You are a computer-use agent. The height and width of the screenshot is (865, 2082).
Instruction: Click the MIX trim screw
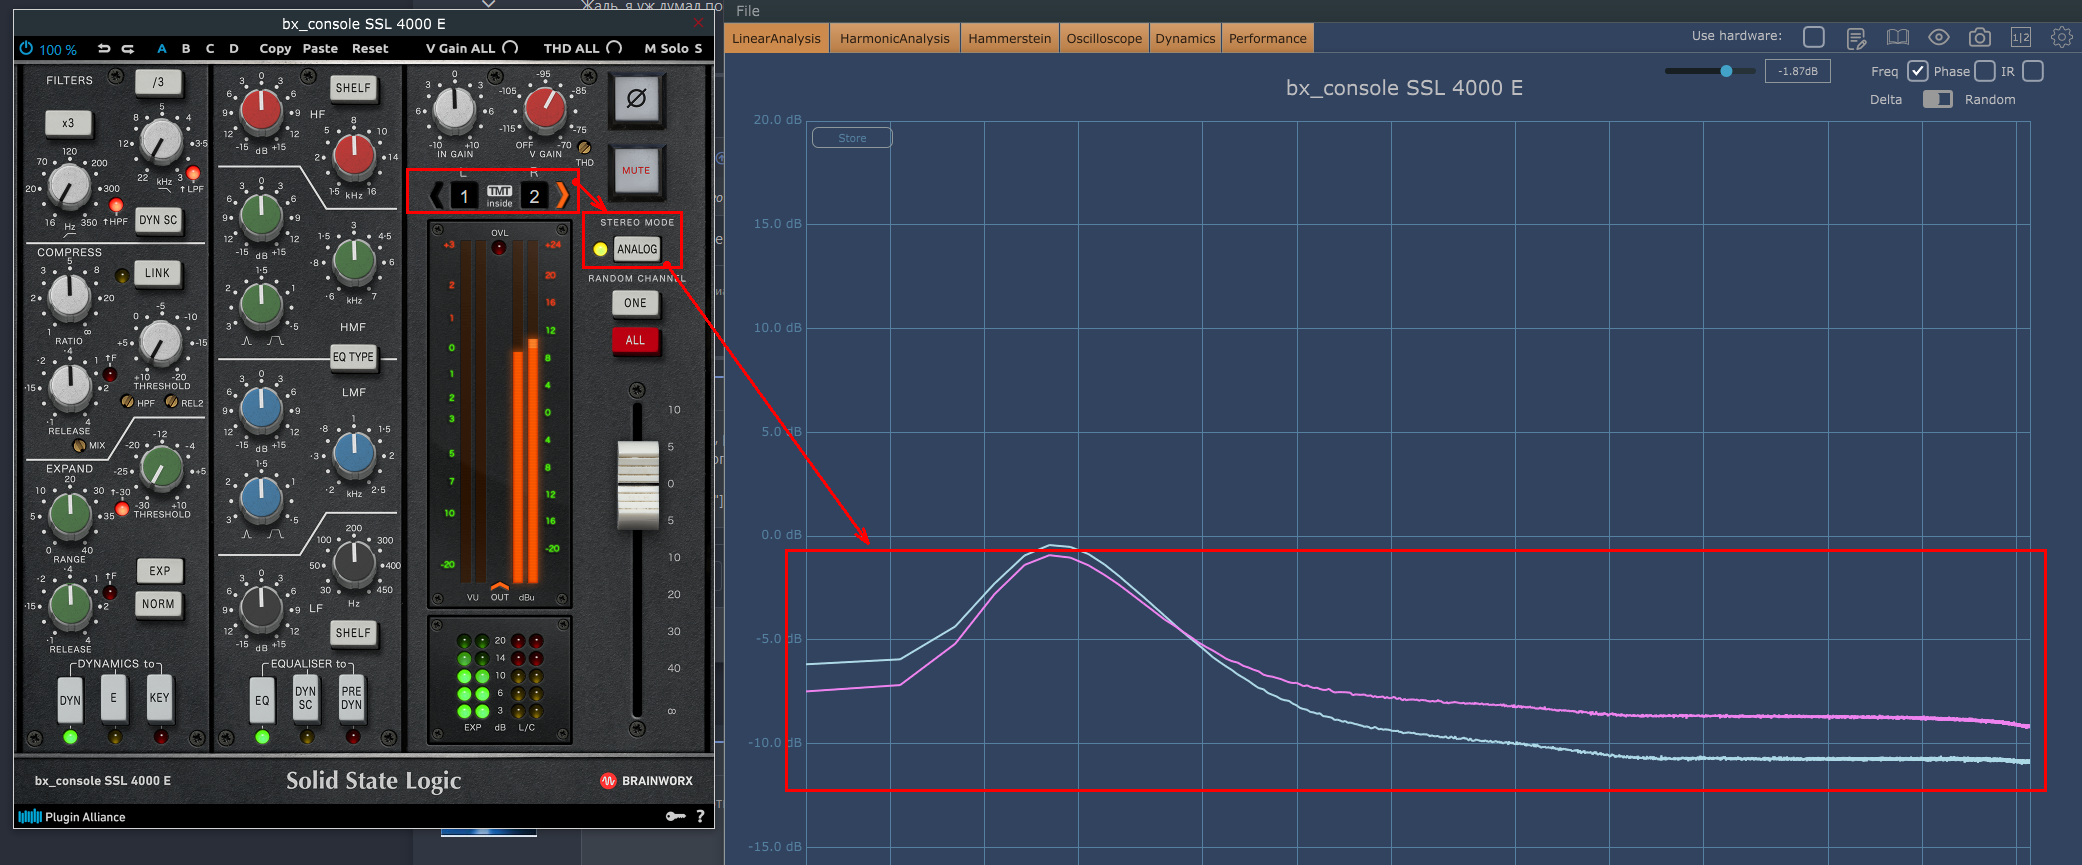[79, 445]
